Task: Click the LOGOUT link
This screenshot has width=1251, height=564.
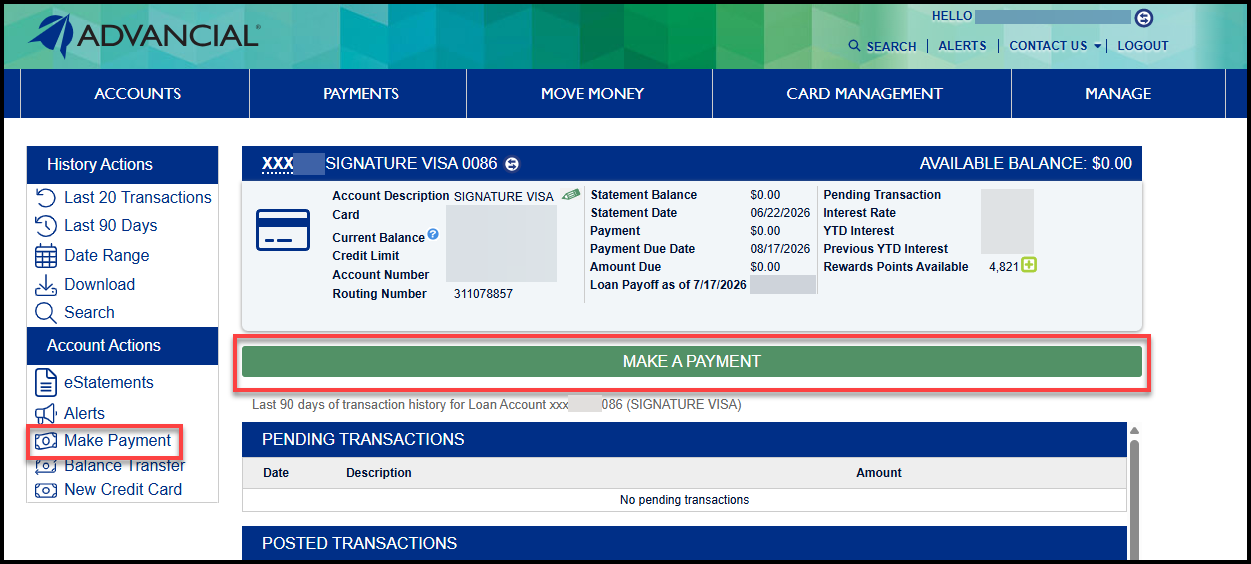Action: 1143,46
